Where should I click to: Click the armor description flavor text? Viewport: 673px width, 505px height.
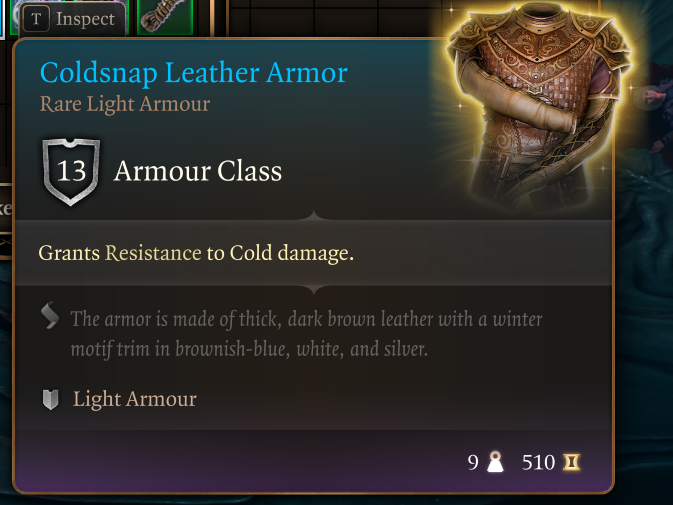coord(306,334)
